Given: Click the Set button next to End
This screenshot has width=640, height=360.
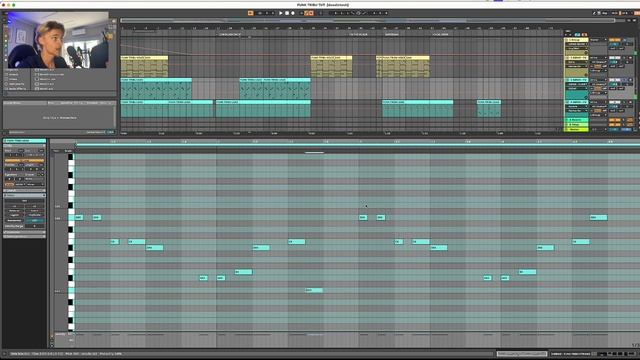Looking at the screenshot, I should [41, 150].
